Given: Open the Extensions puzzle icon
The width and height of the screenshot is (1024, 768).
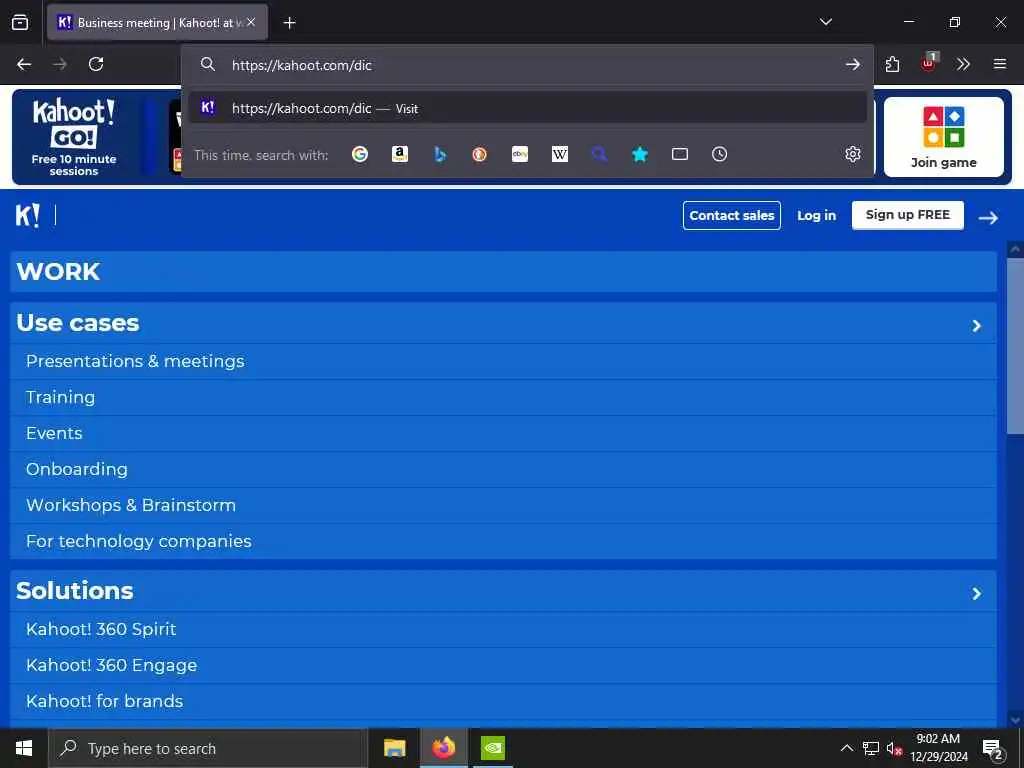Looking at the screenshot, I should [892, 64].
